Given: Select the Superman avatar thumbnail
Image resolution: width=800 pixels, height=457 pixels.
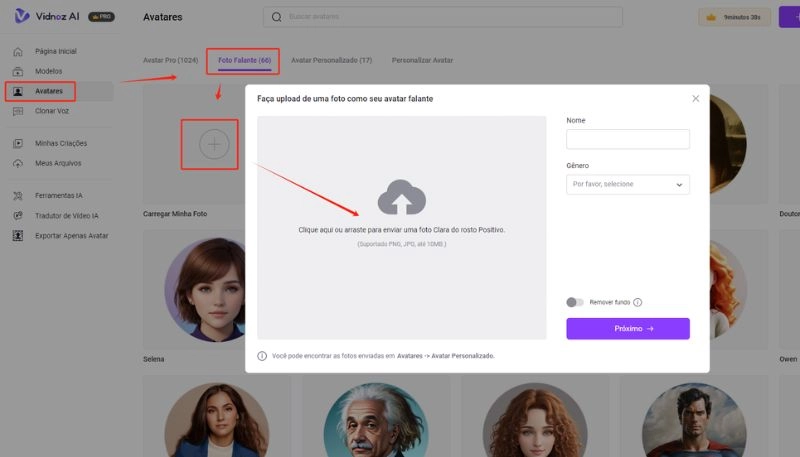Looking at the screenshot, I should tap(694, 420).
